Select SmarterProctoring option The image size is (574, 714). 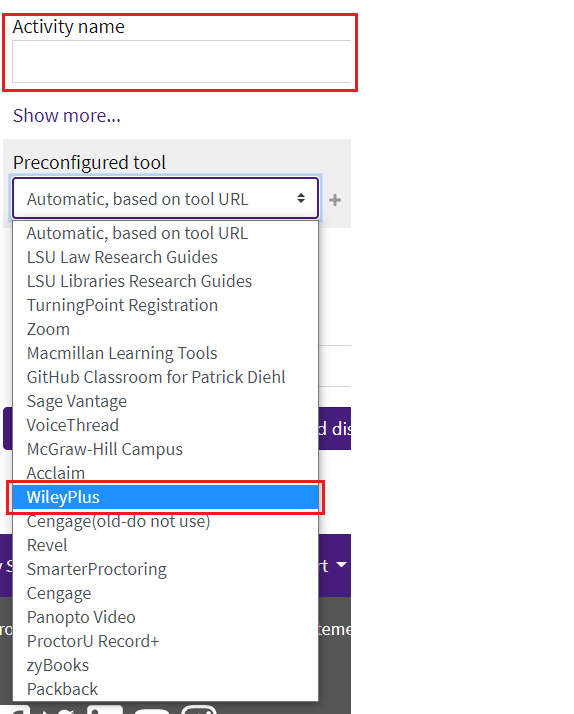pyautogui.click(x=165, y=569)
